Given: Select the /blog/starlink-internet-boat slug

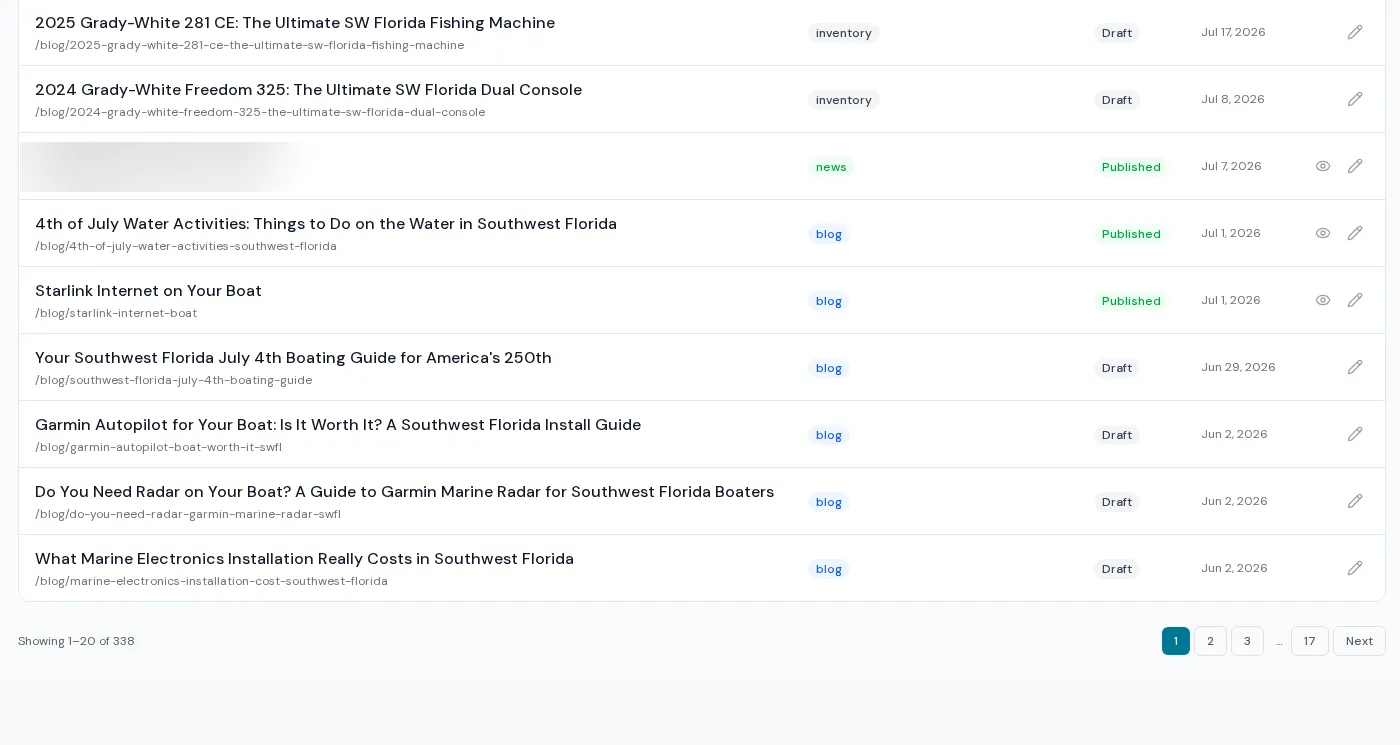Looking at the screenshot, I should (x=116, y=313).
